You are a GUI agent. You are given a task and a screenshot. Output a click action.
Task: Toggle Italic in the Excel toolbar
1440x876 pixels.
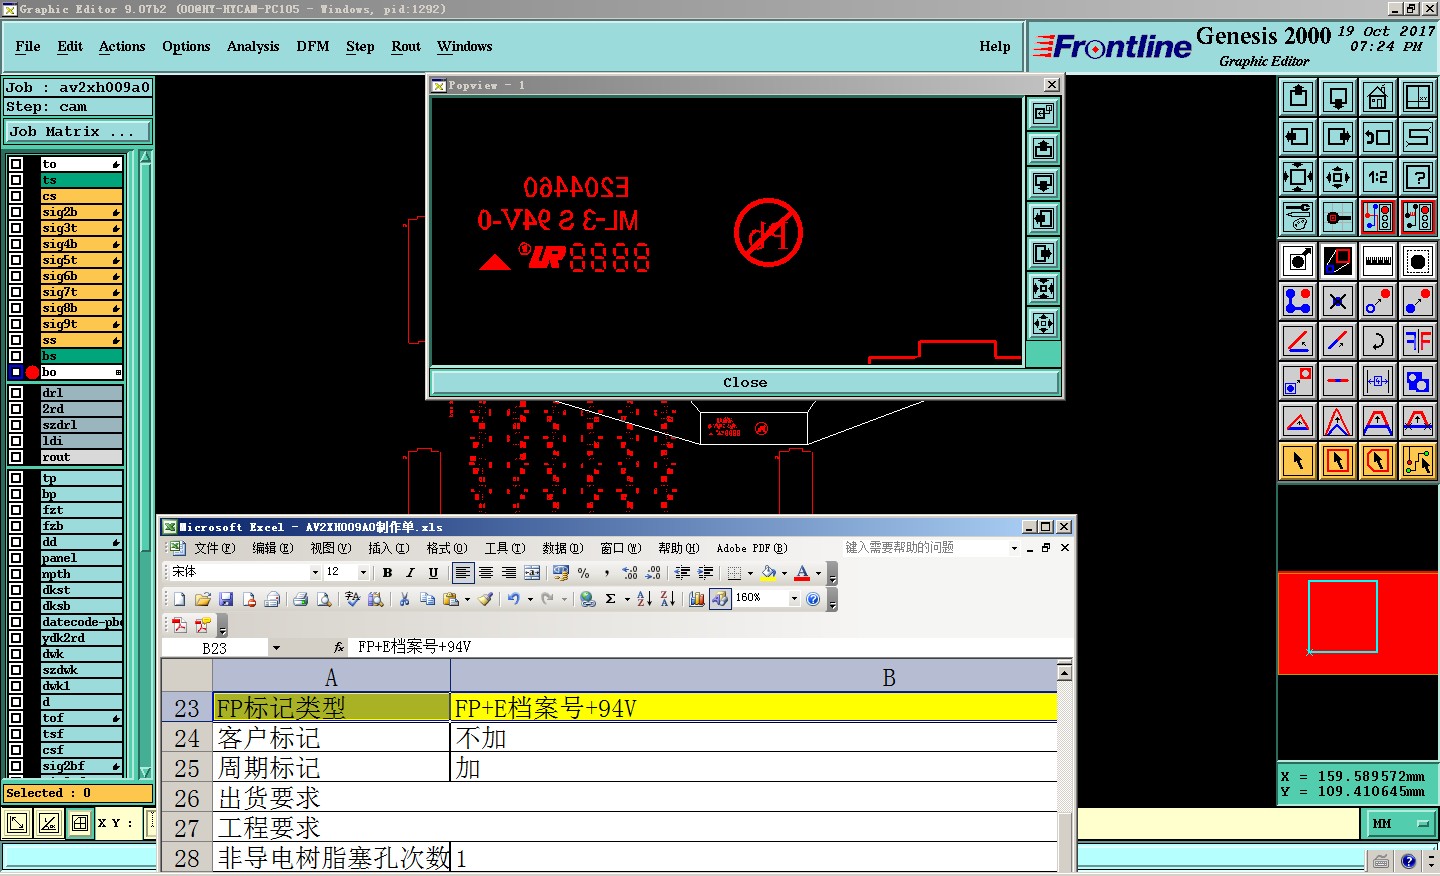[410, 573]
